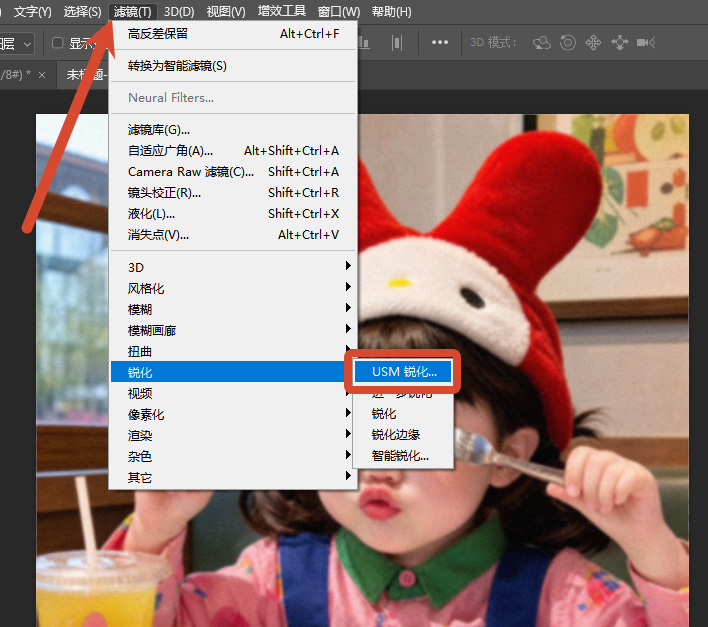Expand the 杂色 submenu
Screen dimensions: 708x627
click(233, 456)
